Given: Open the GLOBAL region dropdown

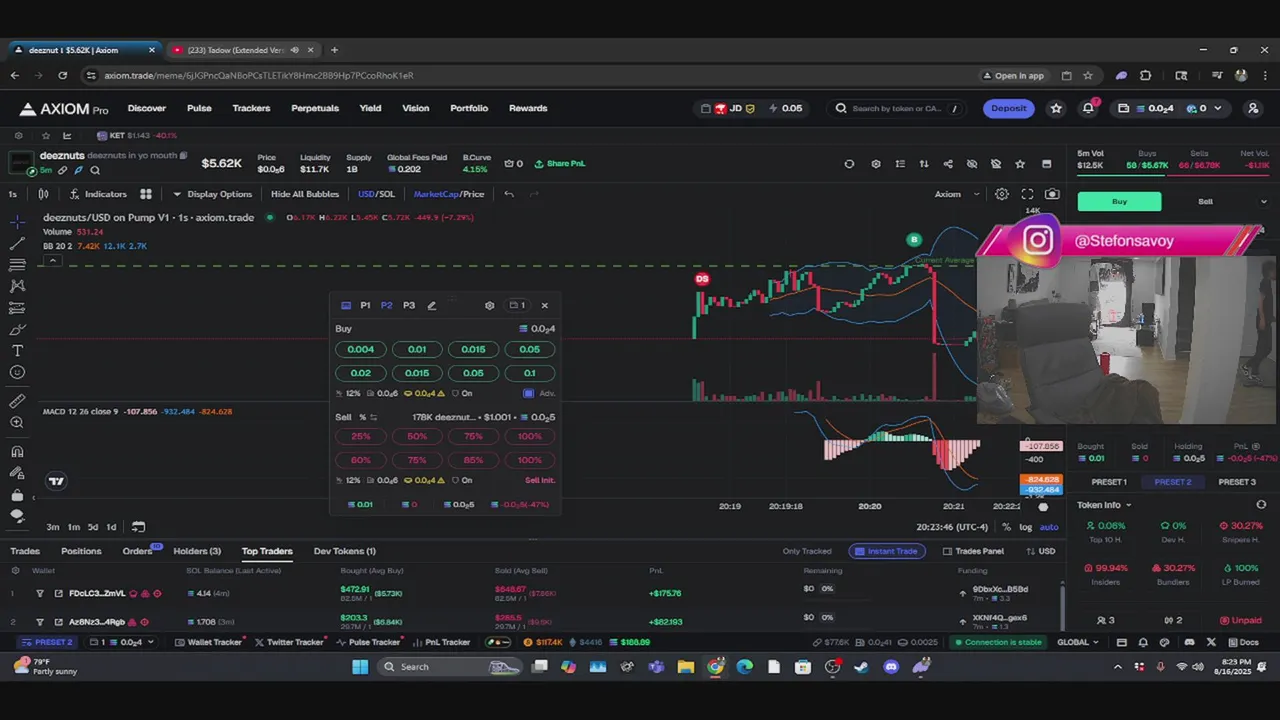Looking at the screenshot, I should 1078,642.
